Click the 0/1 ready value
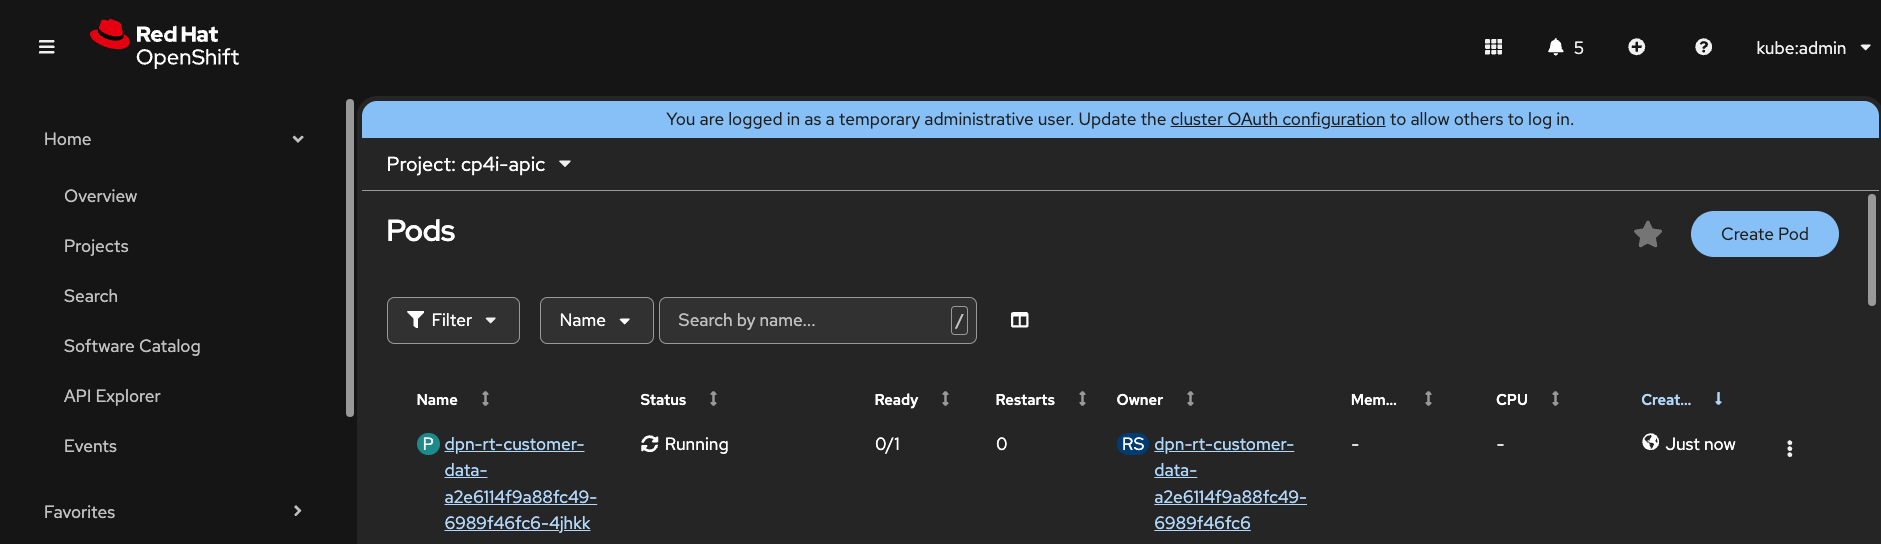1881x544 pixels. point(887,444)
